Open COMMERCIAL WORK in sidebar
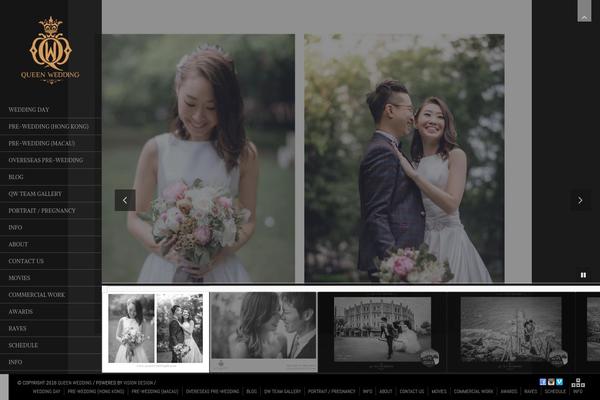Viewport: 600px width, 400px height. pos(37,295)
